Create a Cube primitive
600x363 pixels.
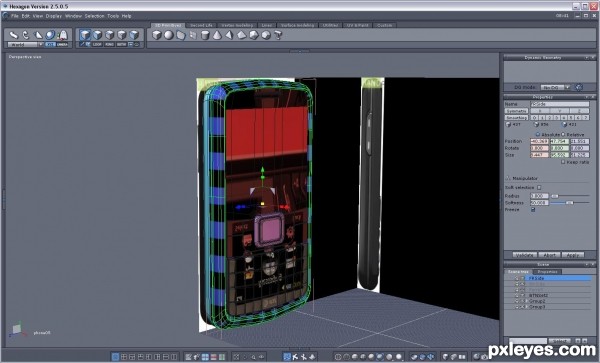157,35
